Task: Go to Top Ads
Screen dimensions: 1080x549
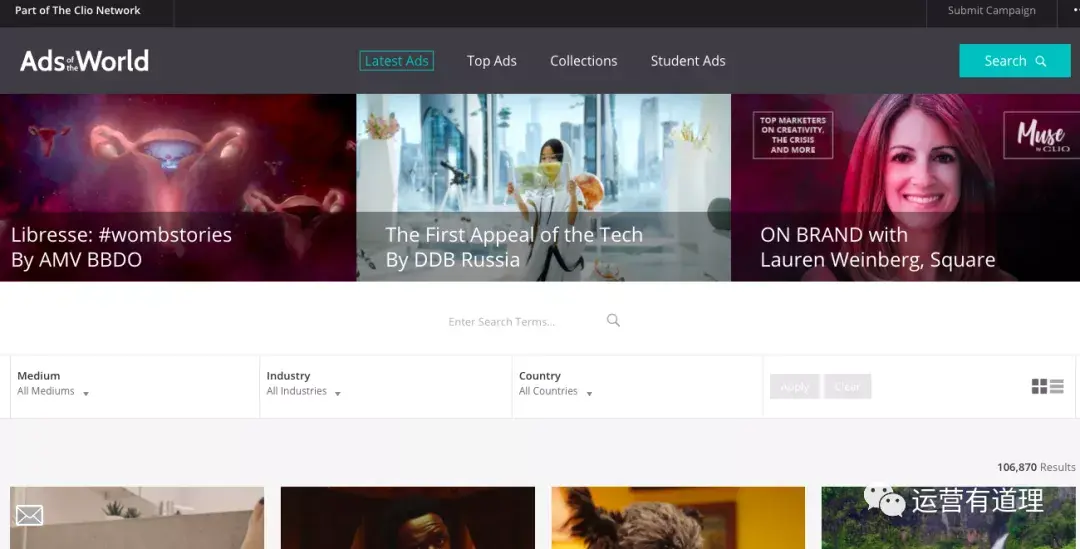Action: 492,61
